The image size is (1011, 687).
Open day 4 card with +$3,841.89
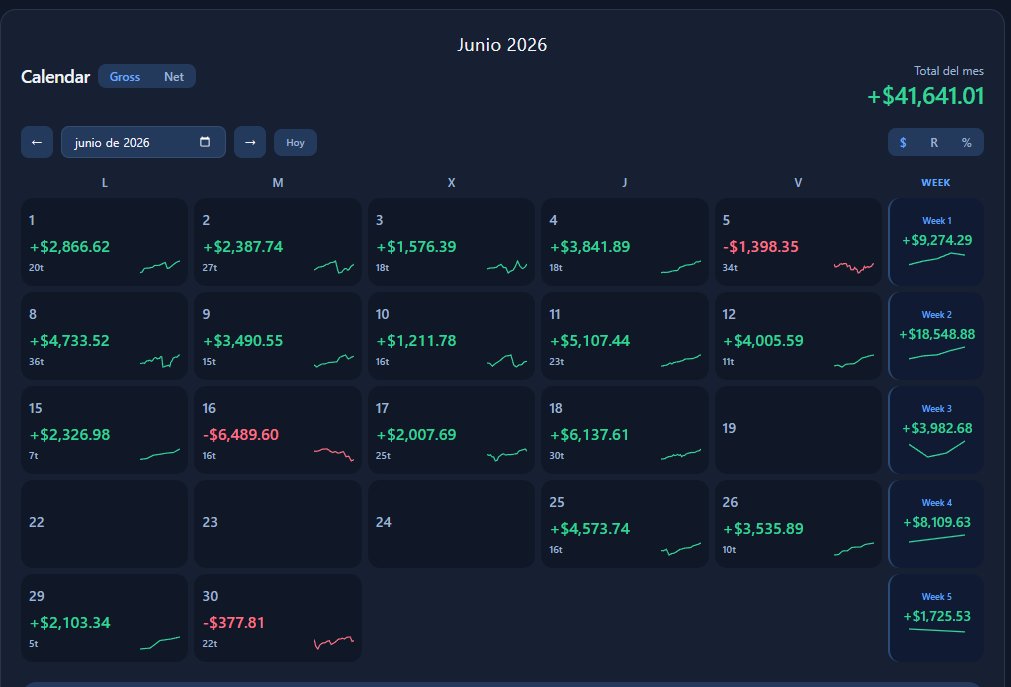625,242
